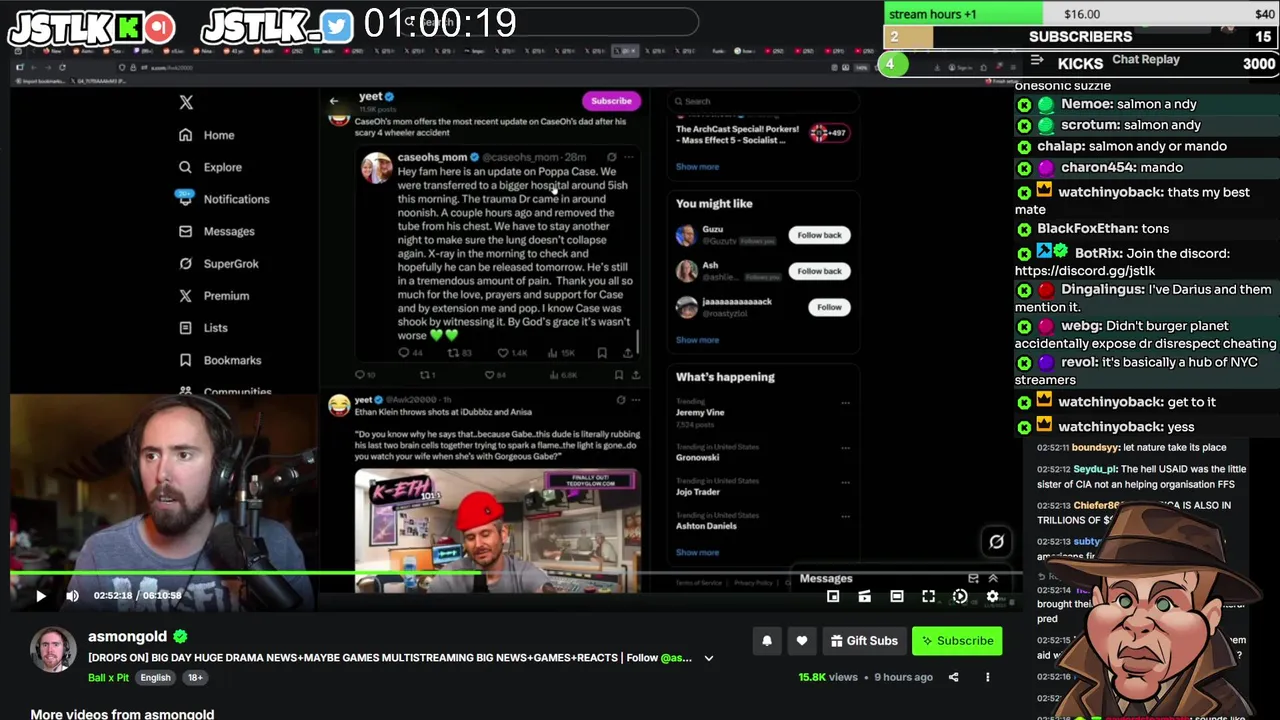1280x720 pixels.
Task: Click the X logo in streamed page
Action: coord(186,102)
